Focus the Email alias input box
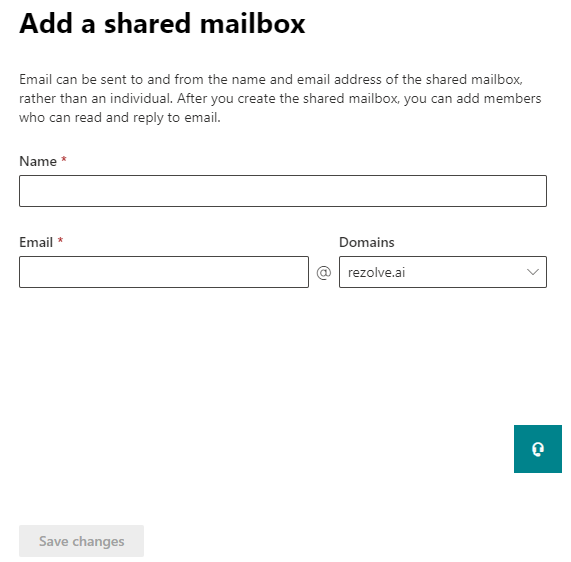 tap(164, 272)
